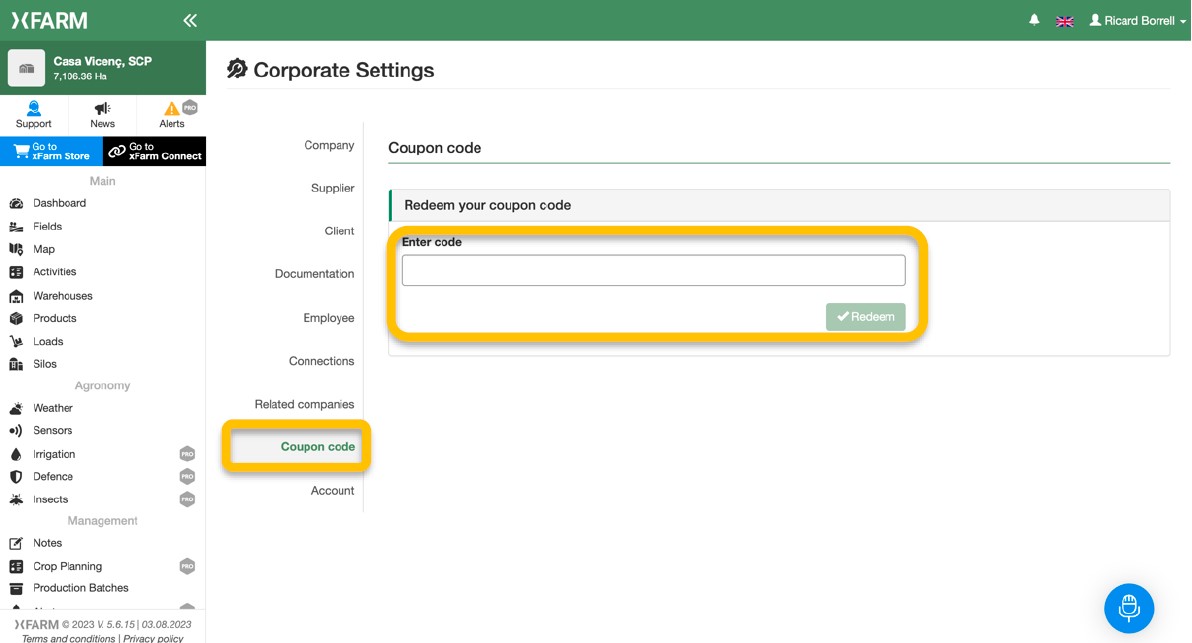The image size is (1192, 643).
Task: Click PRO badge next to Crop Planning
Action: point(187,566)
